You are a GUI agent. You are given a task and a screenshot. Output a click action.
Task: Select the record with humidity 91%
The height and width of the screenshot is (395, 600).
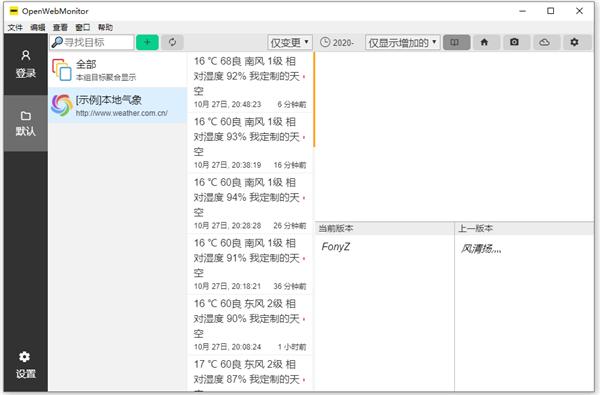(250, 264)
